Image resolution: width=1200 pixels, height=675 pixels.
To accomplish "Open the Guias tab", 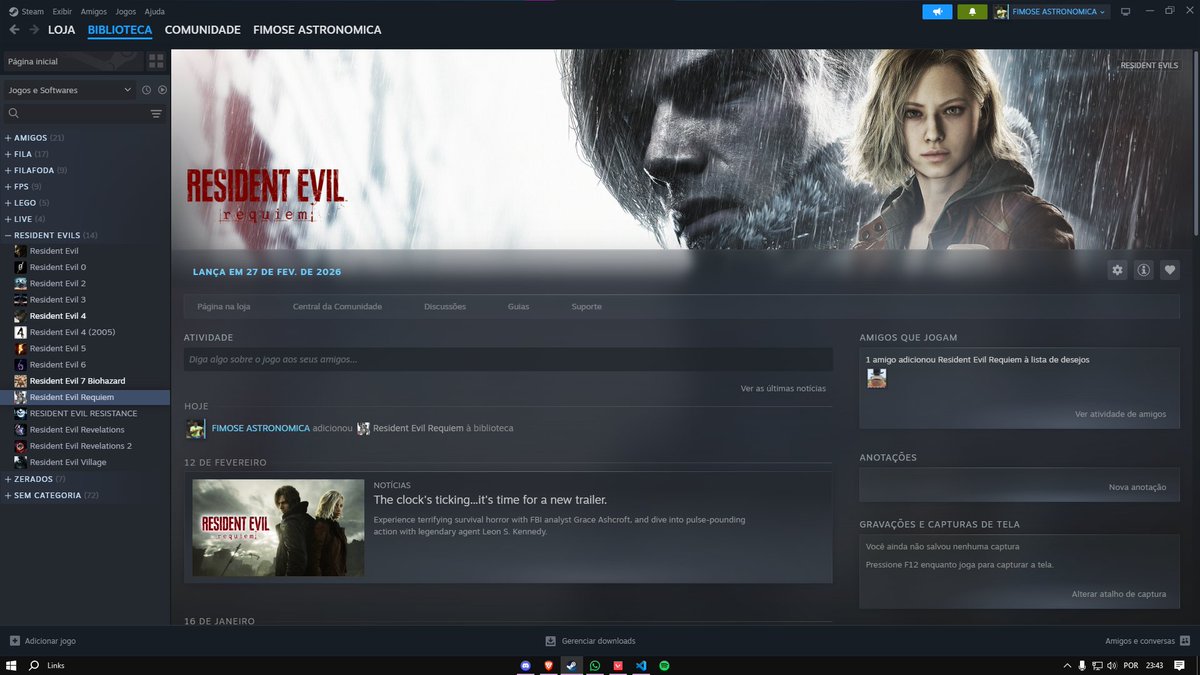I will tap(519, 306).
